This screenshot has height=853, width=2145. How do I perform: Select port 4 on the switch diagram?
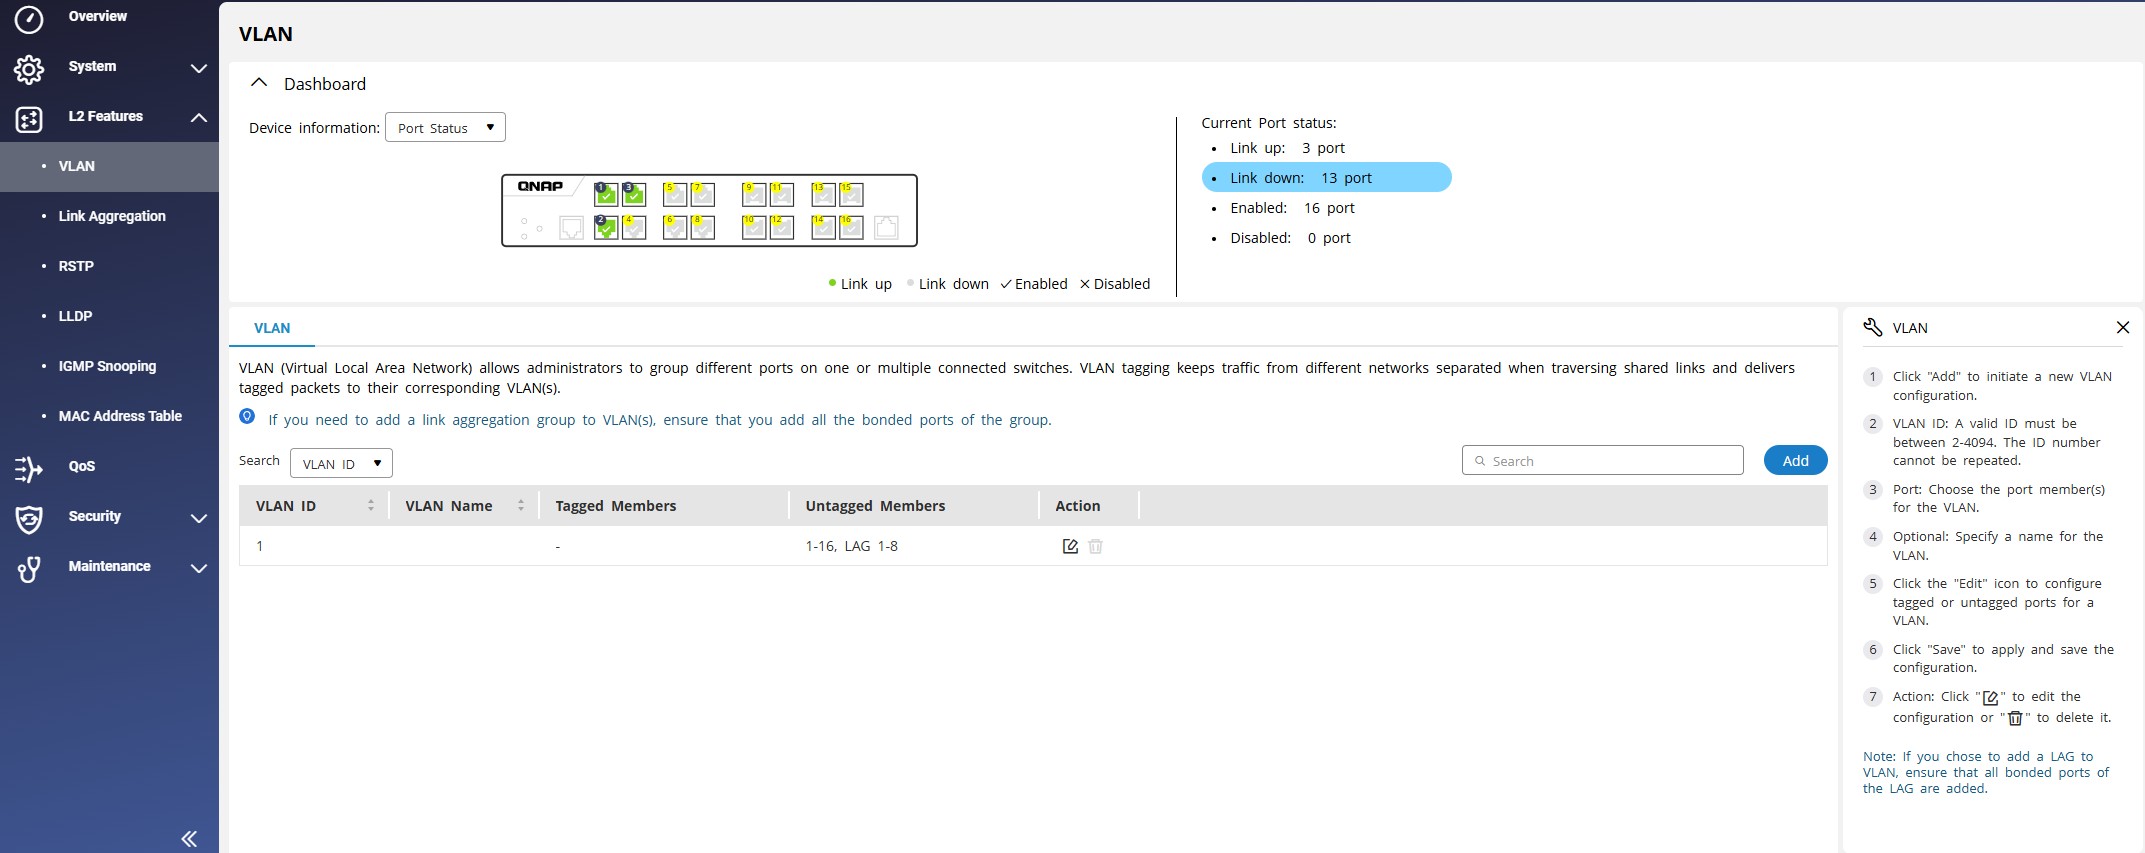tap(634, 227)
